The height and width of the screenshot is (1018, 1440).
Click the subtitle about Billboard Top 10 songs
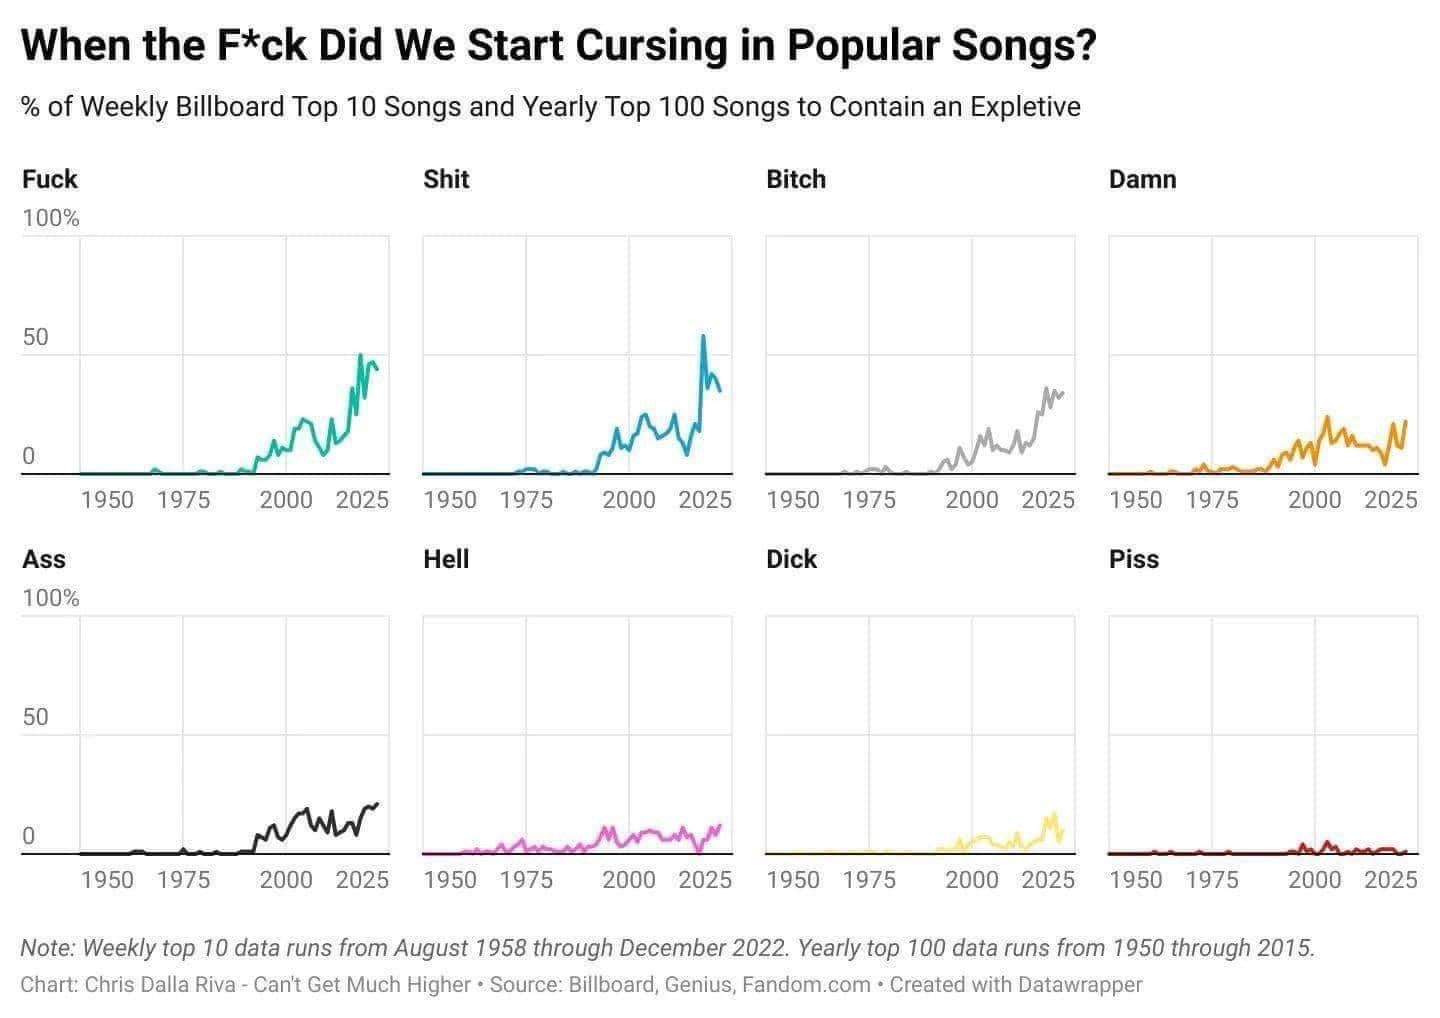pos(550,106)
